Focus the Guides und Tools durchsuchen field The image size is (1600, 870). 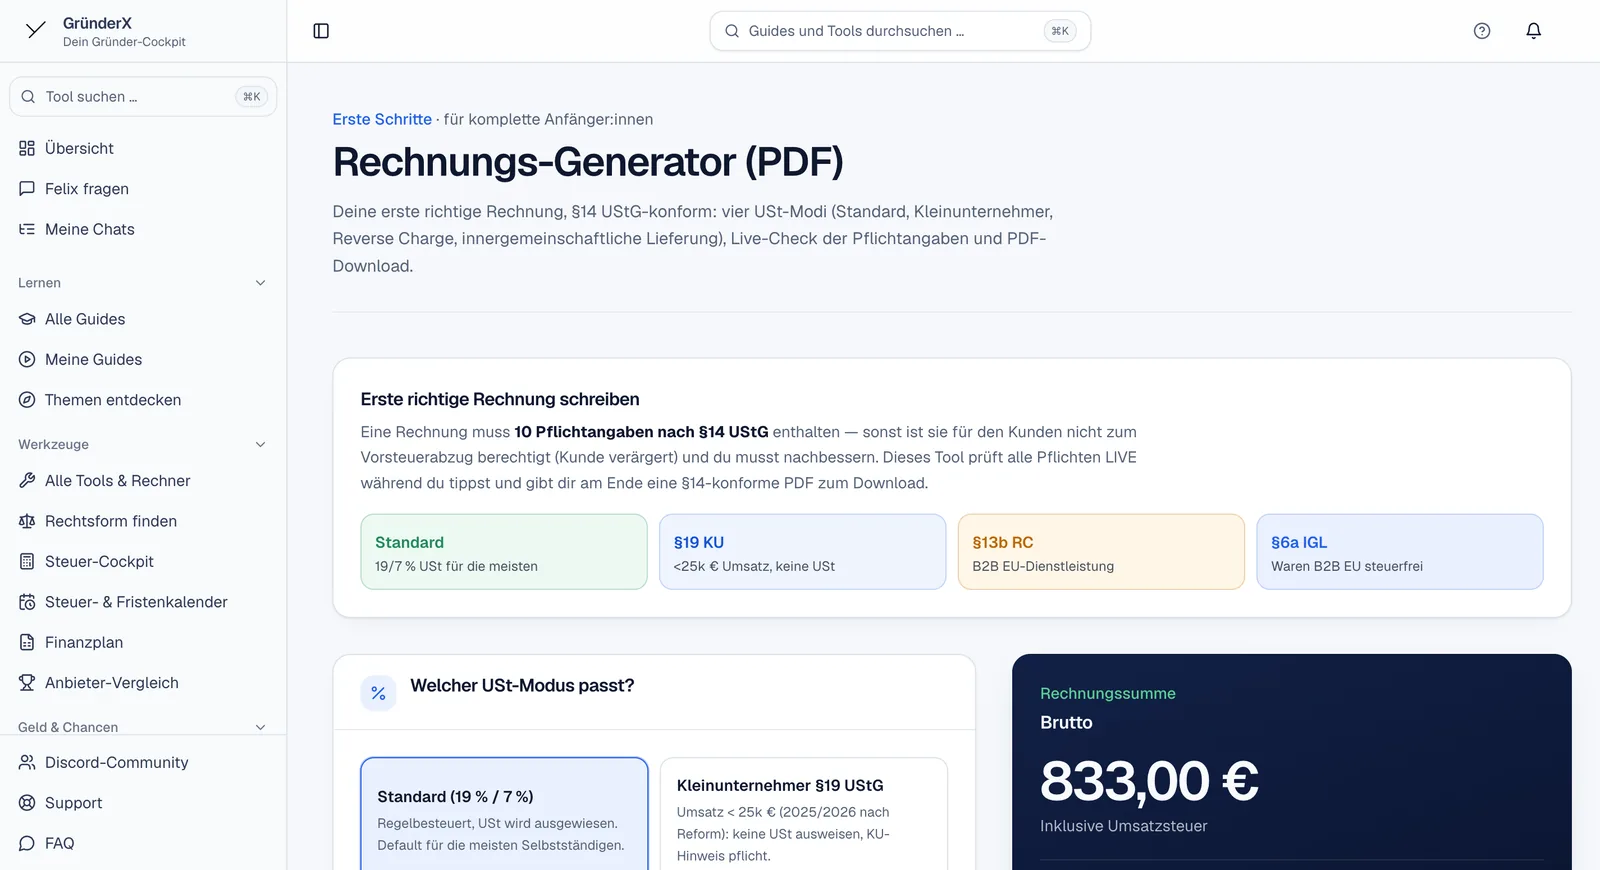click(900, 31)
